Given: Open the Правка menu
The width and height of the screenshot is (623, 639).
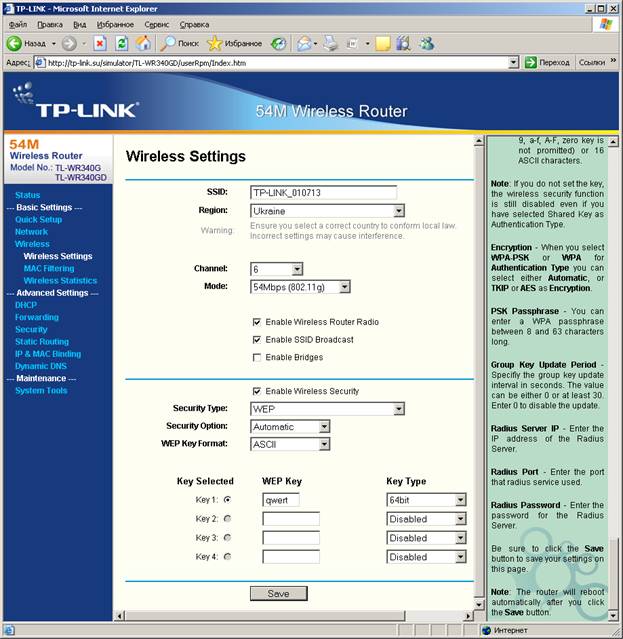Looking at the screenshot, I should (x=50, y=24).
